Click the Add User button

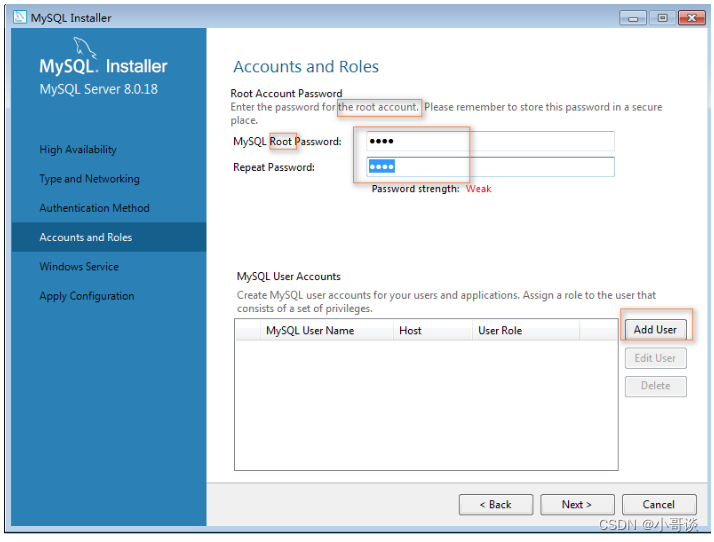pos(655,330)
